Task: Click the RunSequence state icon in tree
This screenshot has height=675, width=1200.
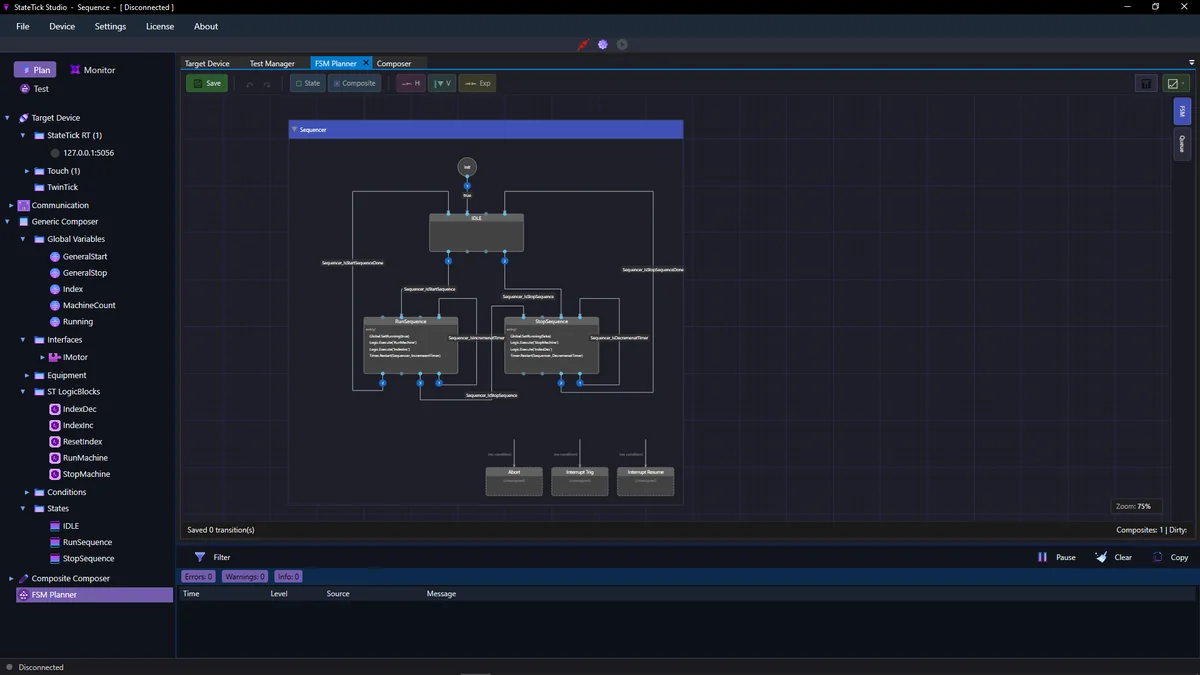Action: pyautogui.click(x=55, y=542)
